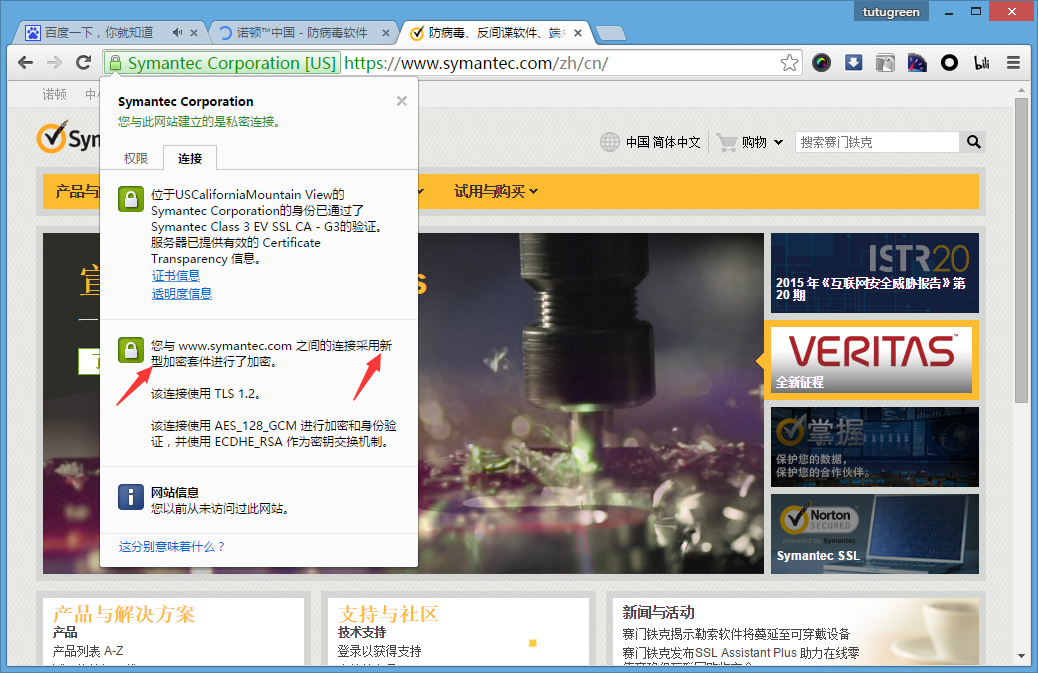Bookmark this page with the star icon
The width and height of the screenshot is (1038, 673).
pos(789,63)
